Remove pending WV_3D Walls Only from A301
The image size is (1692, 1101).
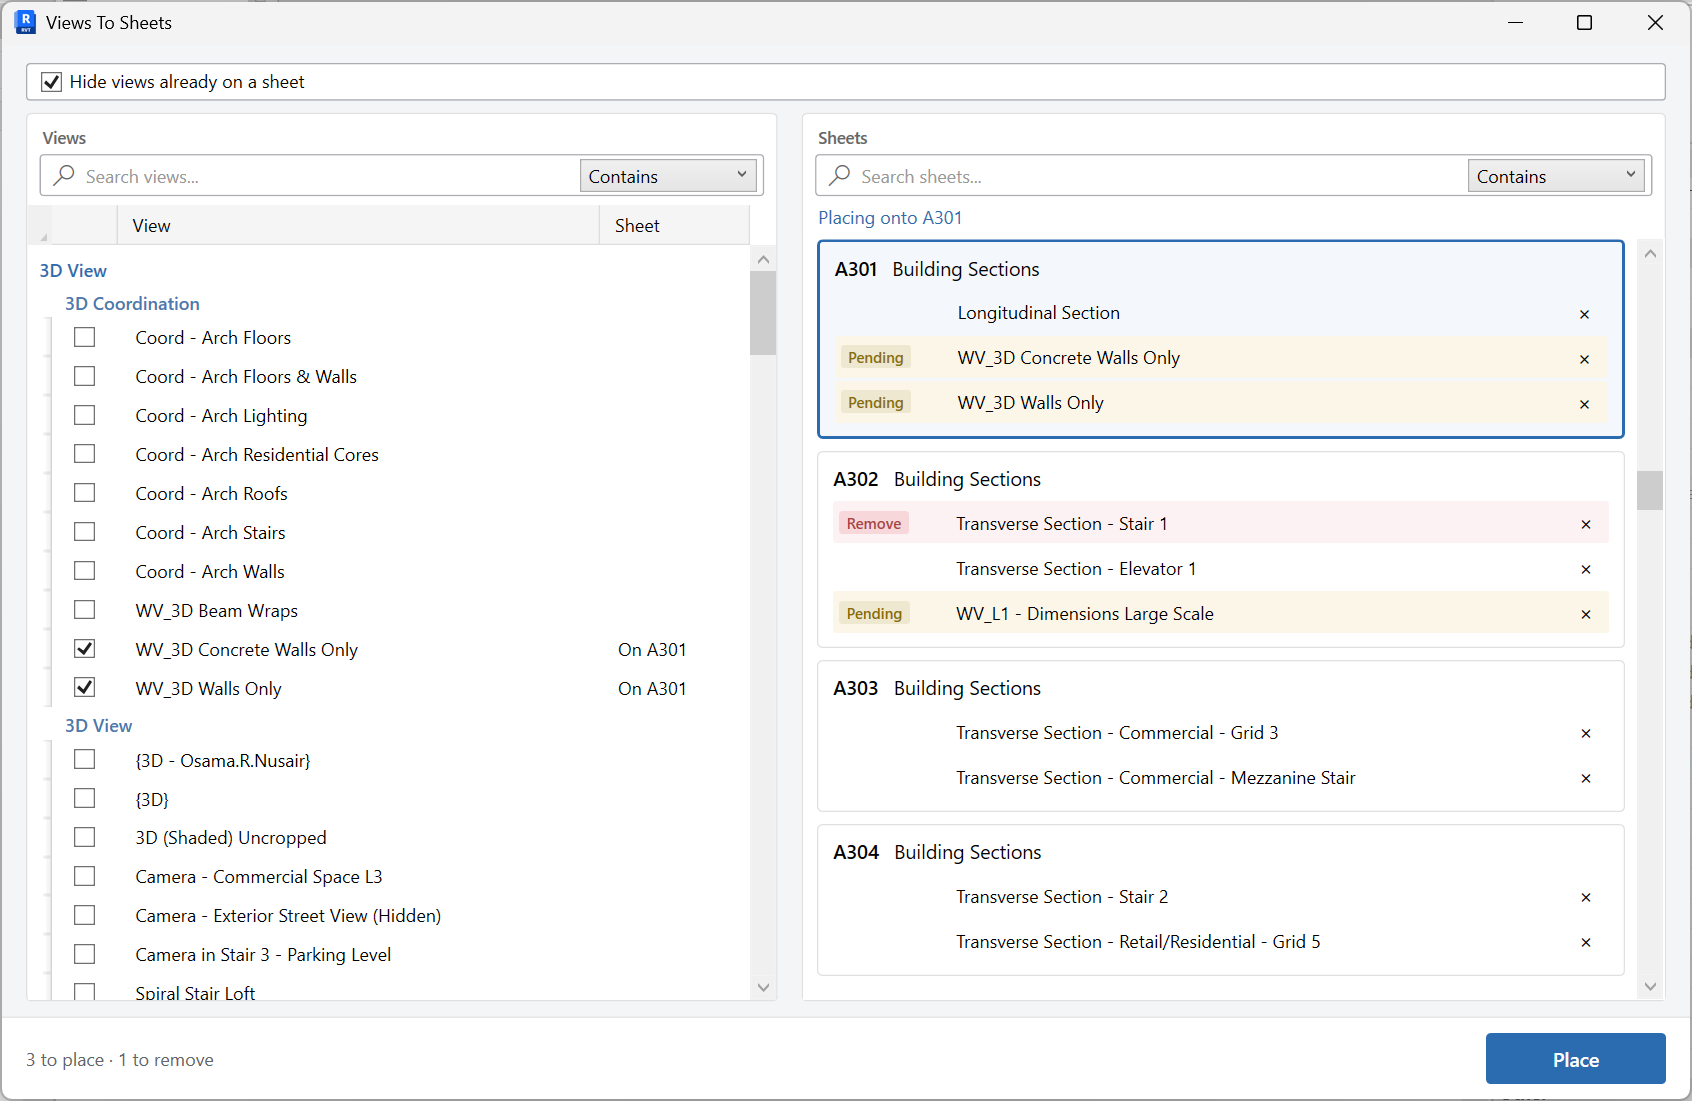tap(1584, 404)
